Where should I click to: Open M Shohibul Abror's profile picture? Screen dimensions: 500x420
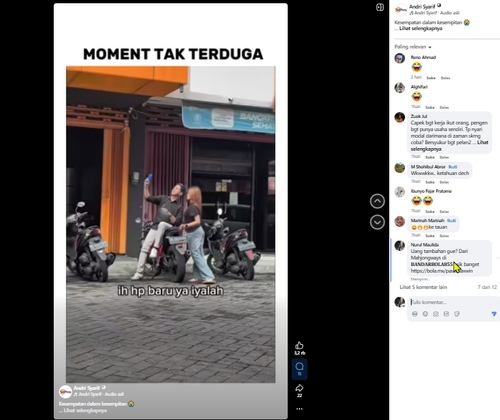tap(400, 168)
